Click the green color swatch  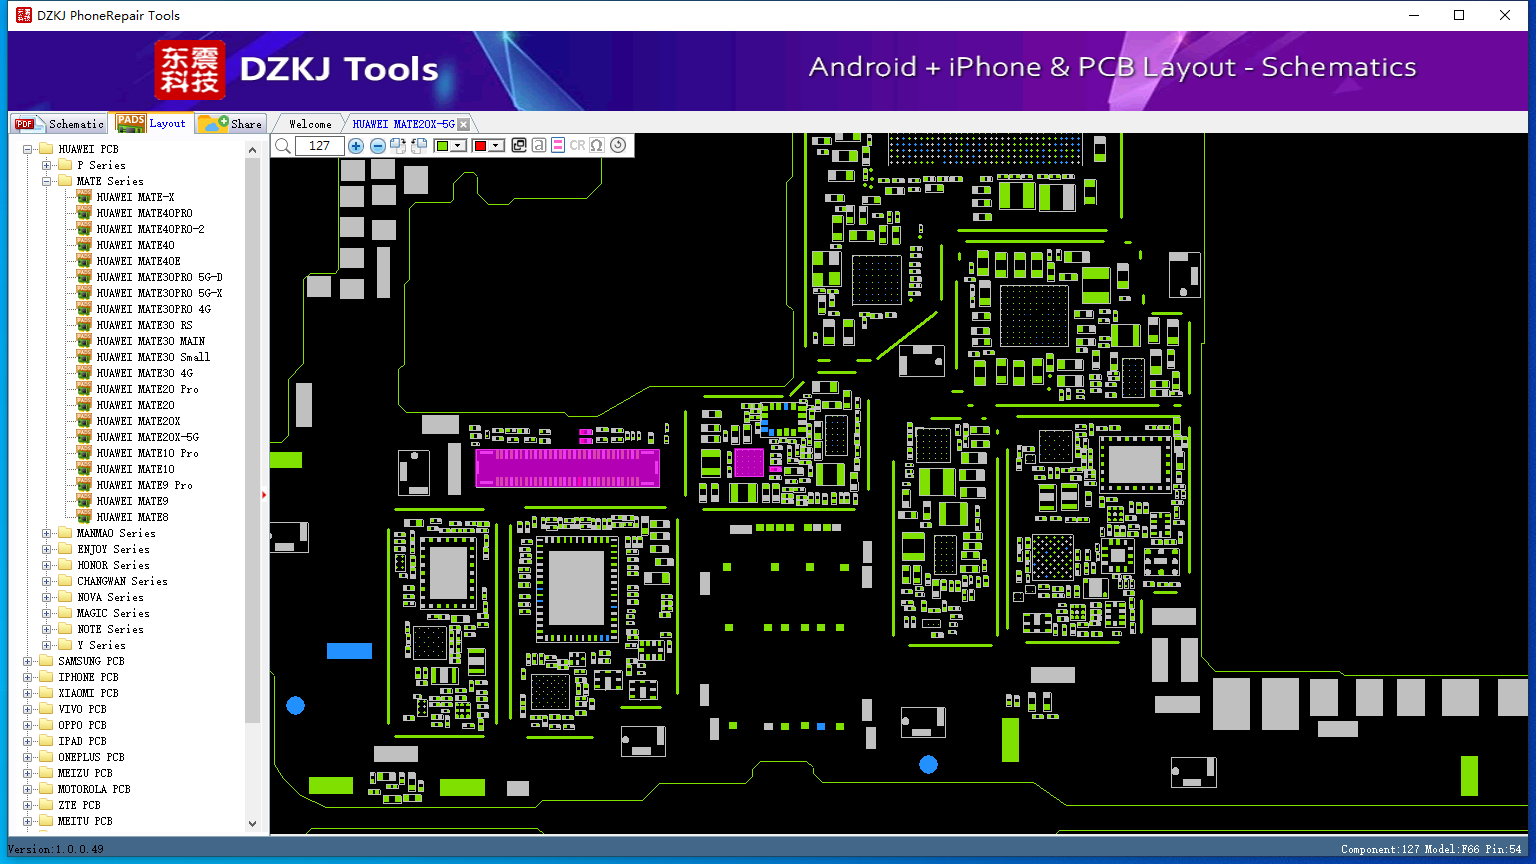point(442,146)
